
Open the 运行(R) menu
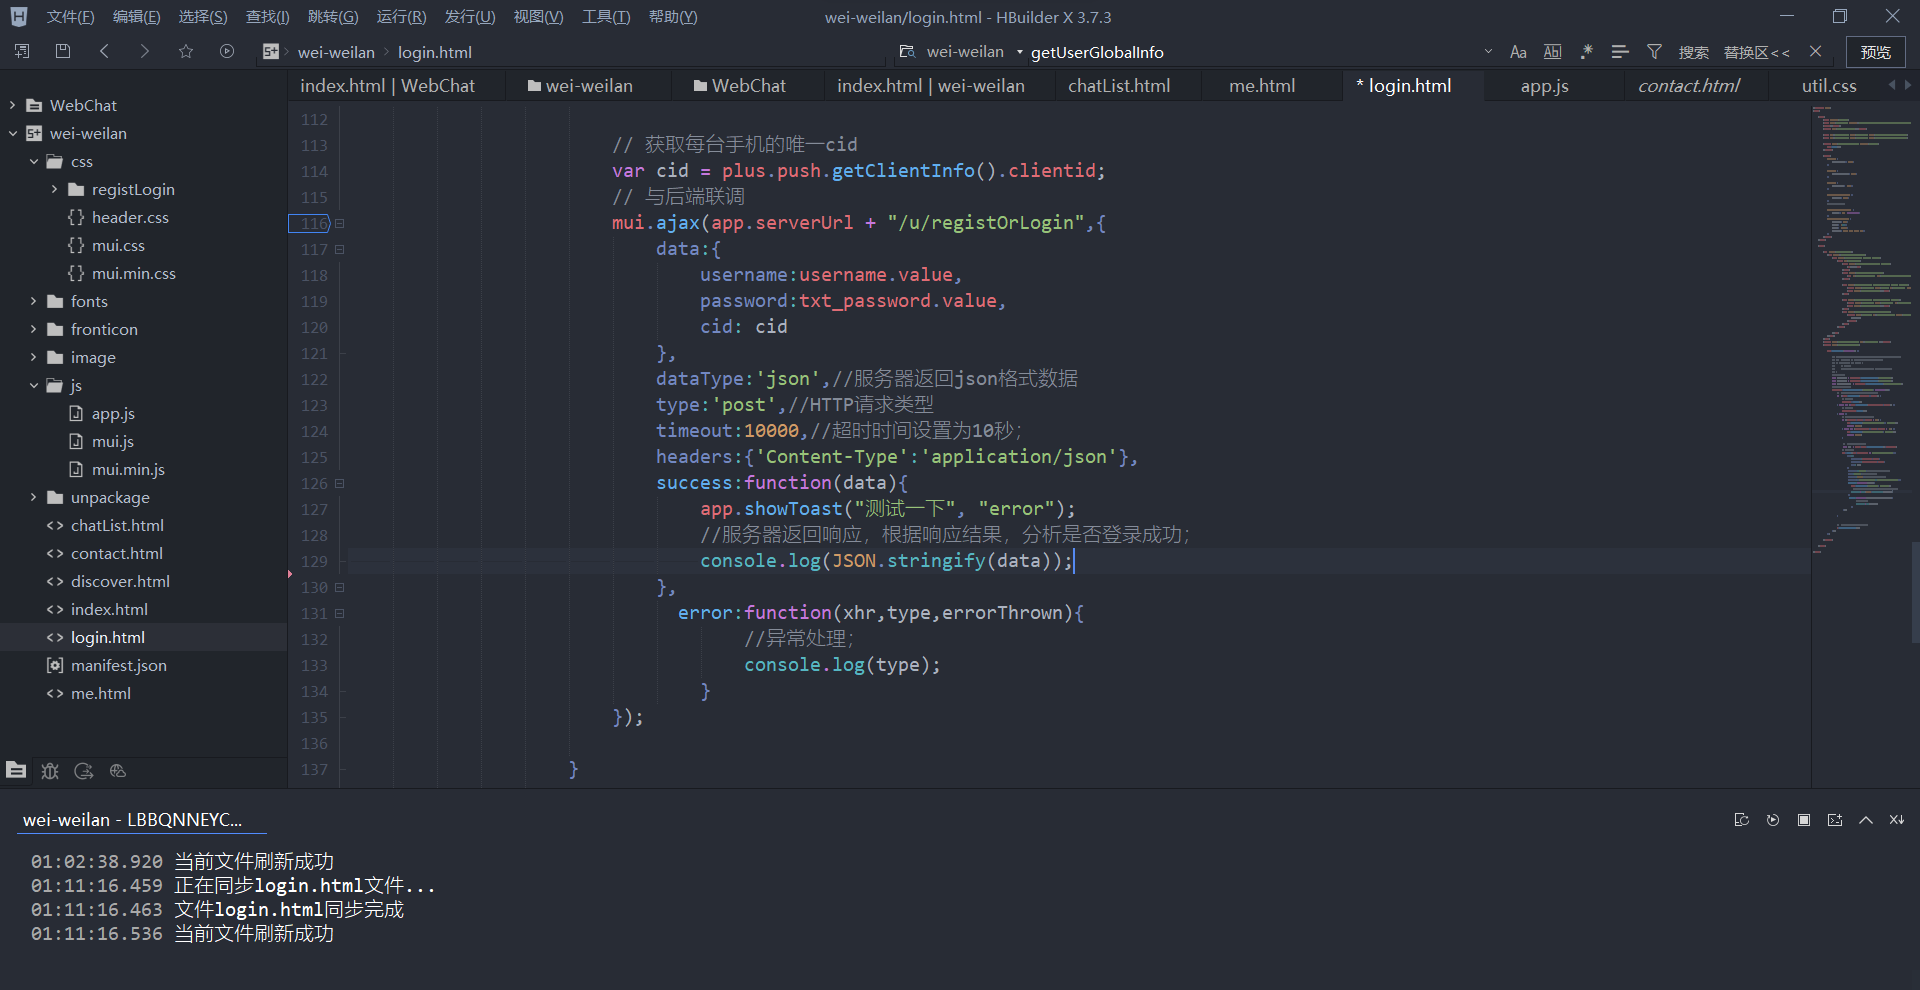tap(401, 17)
